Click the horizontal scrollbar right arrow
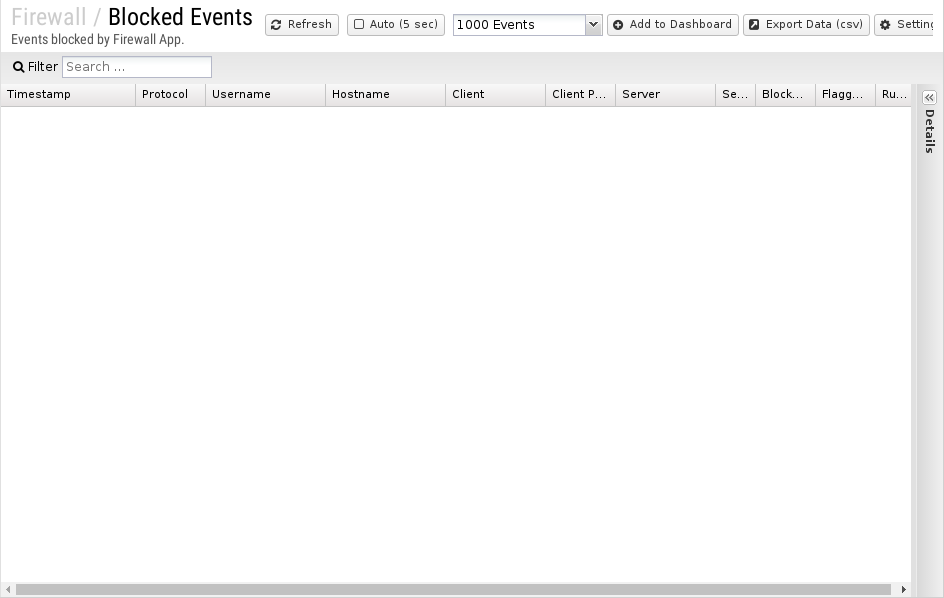The image size is (944, 598). pyautogui.click(x=904, y=590)
